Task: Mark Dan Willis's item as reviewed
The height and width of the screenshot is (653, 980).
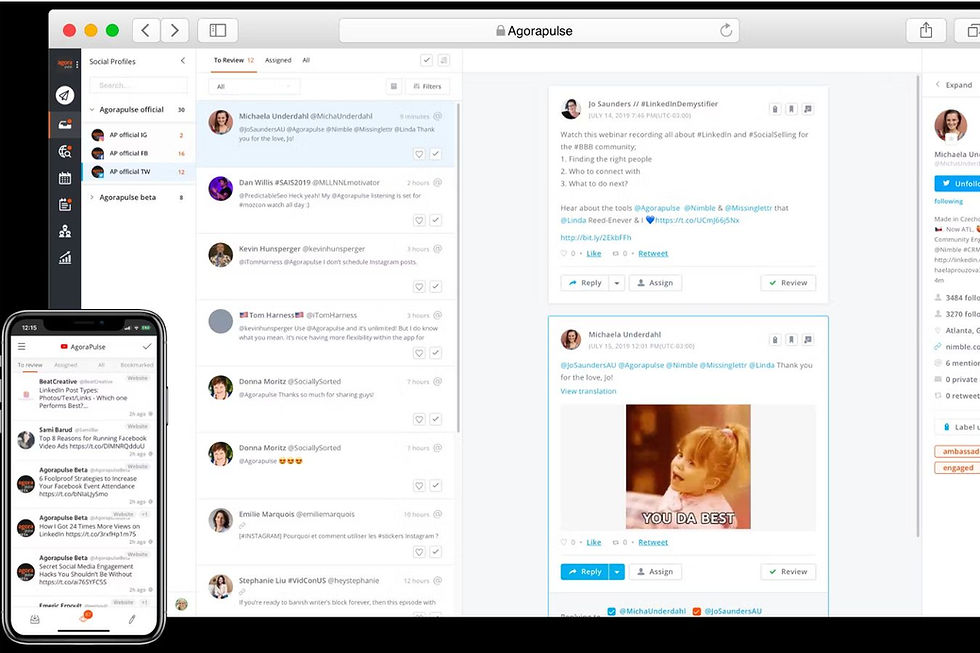Action: 436,220
